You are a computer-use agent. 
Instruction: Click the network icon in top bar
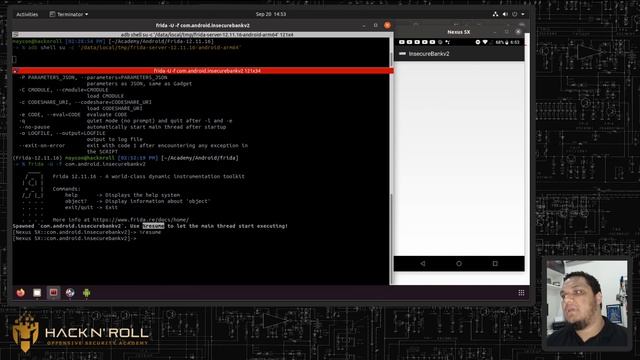[496, 14]
